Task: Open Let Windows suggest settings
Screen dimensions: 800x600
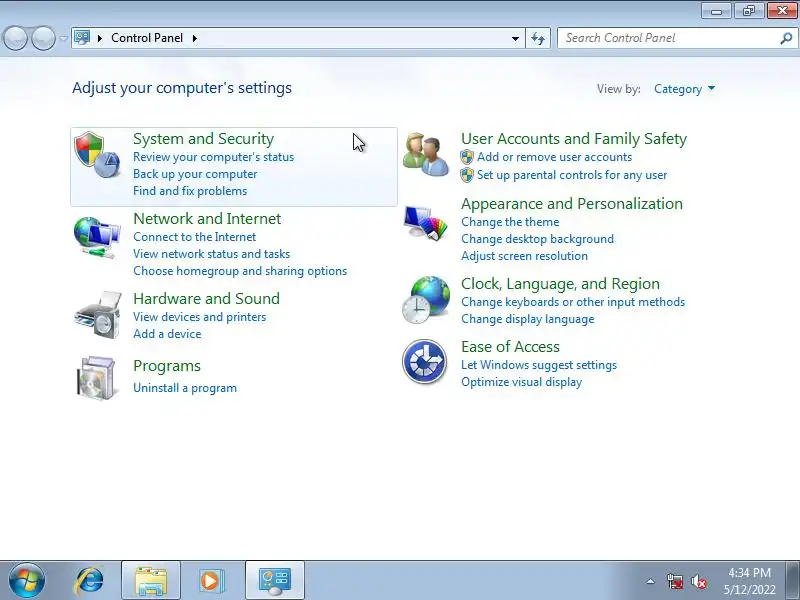Action: (x=539, y=365)
